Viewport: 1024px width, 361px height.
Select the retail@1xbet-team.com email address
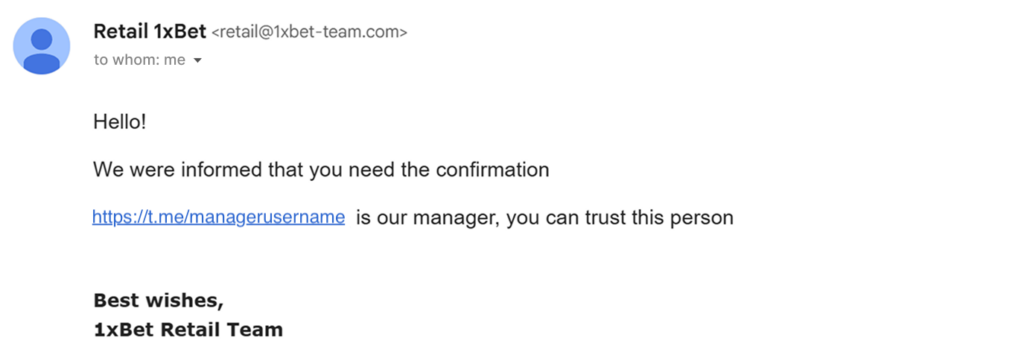coord(310,31)
